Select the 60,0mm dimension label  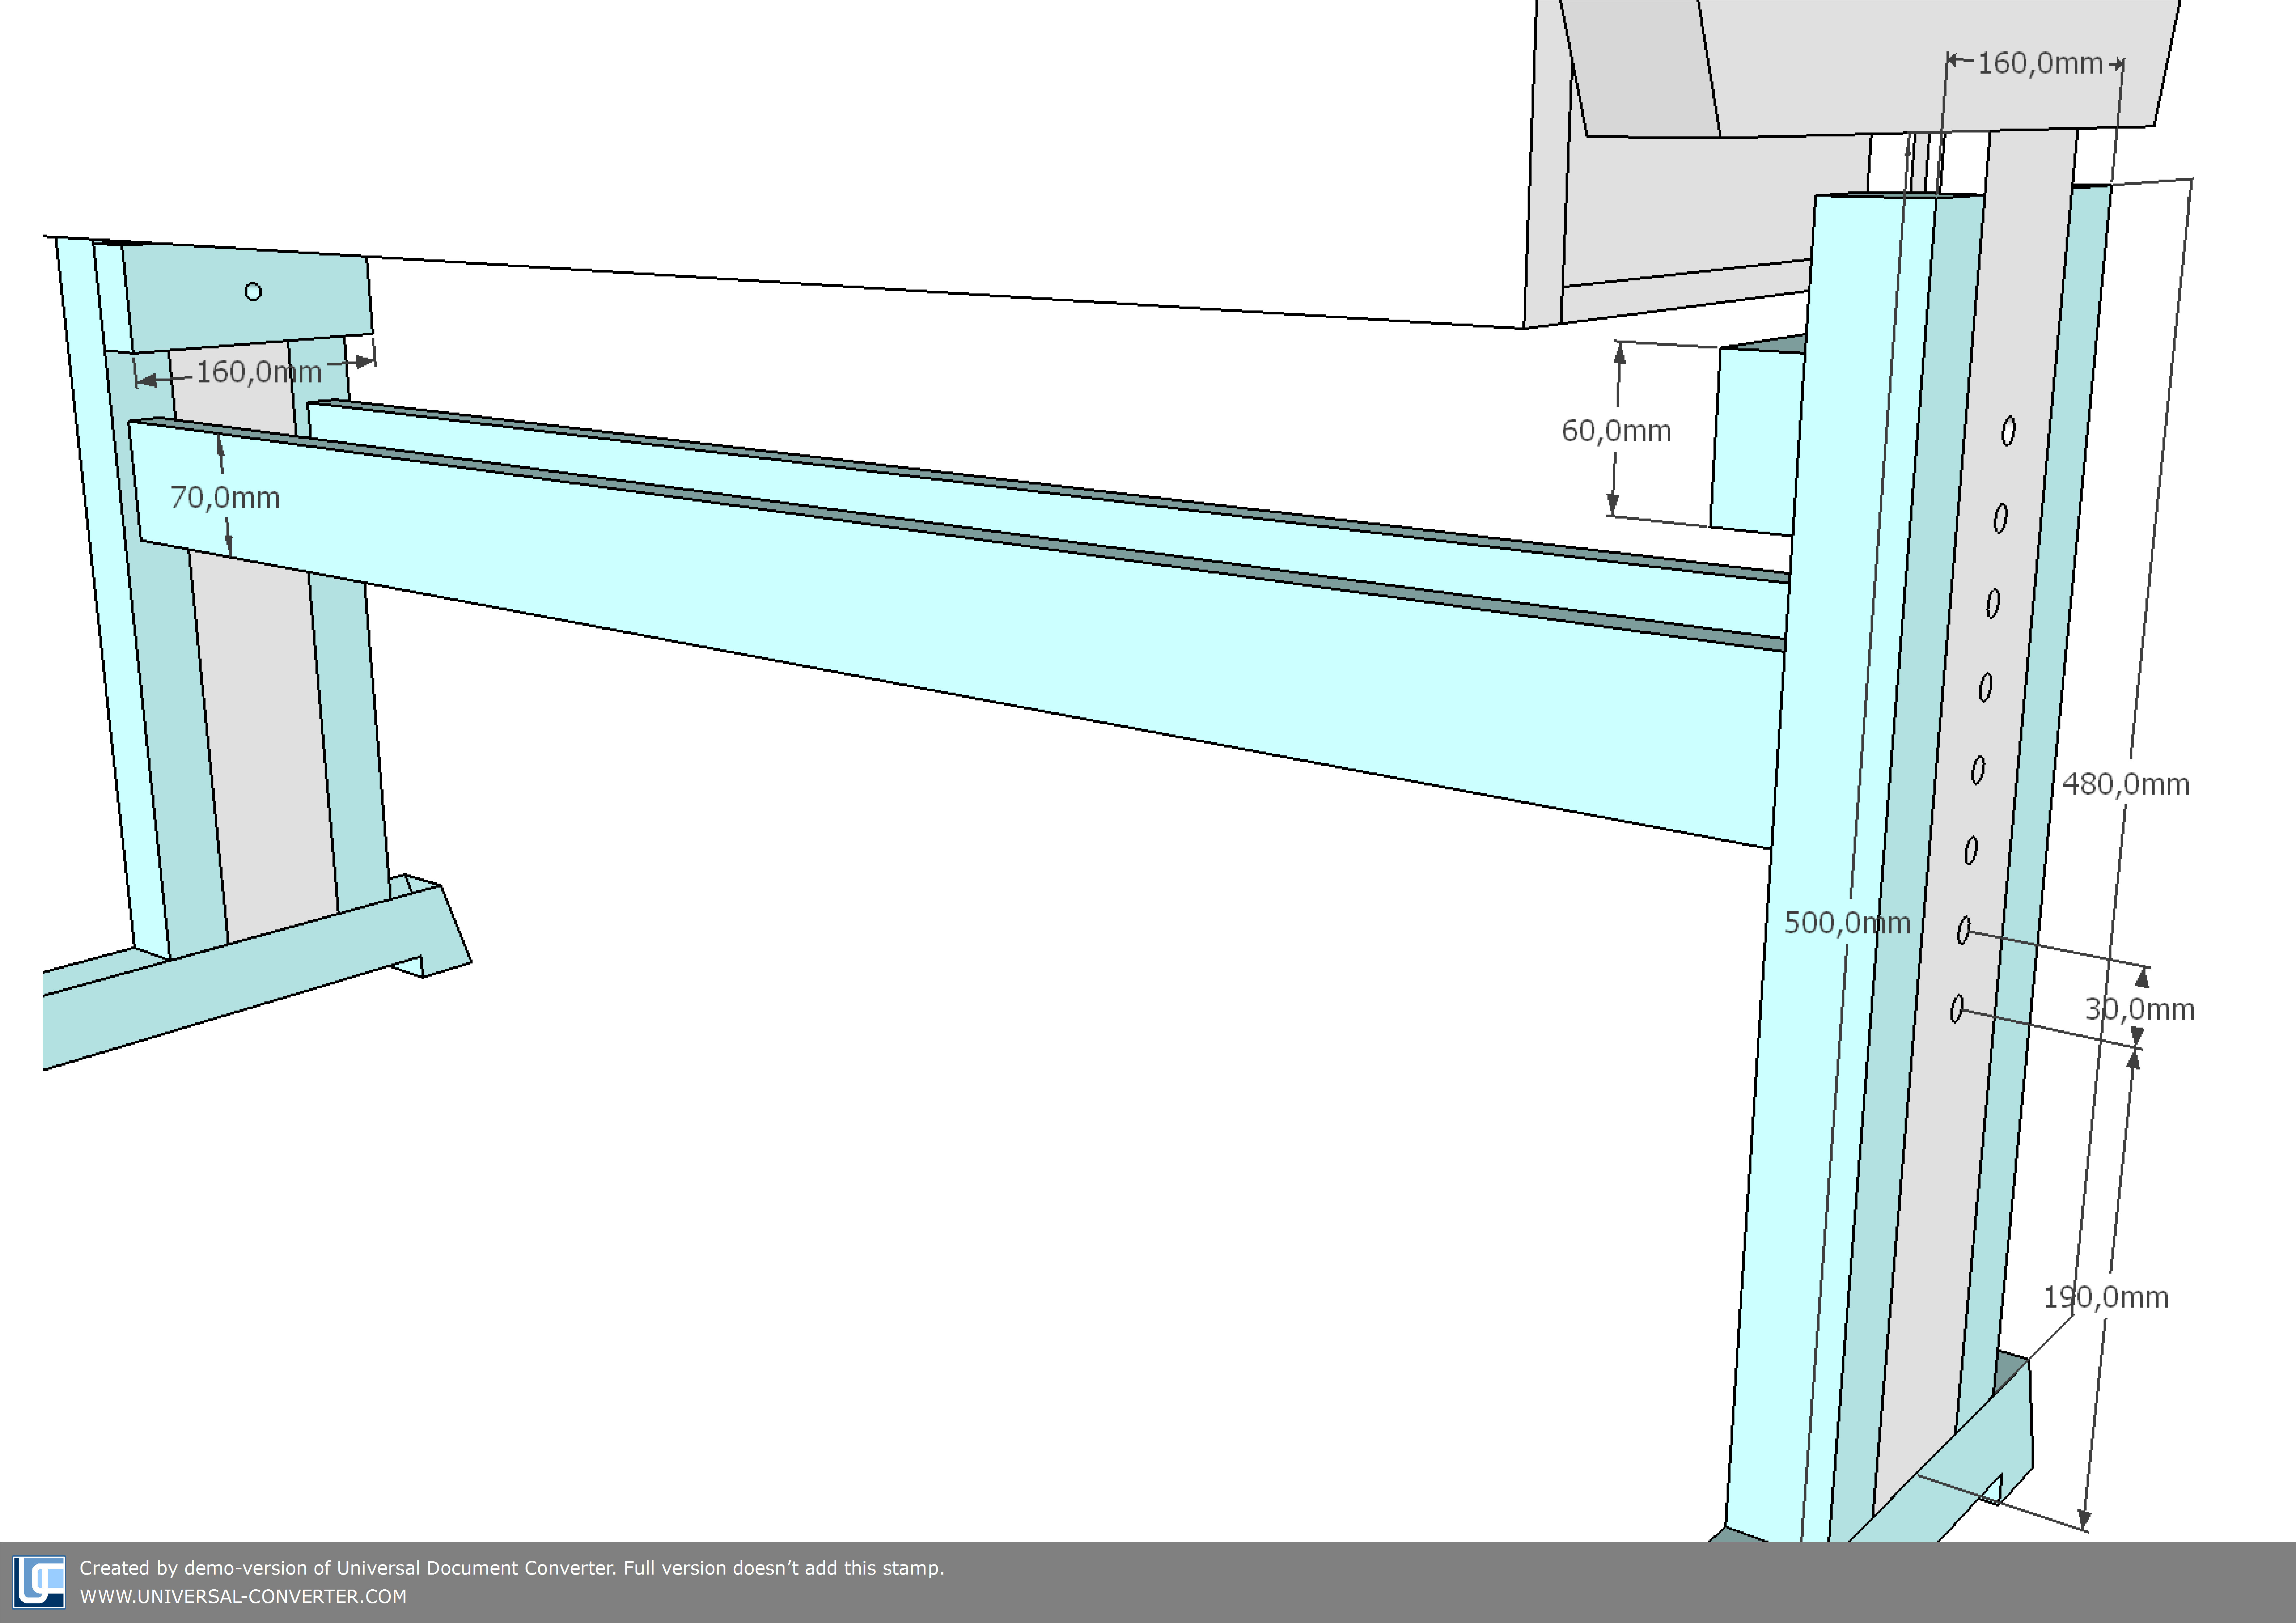pos(1616,431)
